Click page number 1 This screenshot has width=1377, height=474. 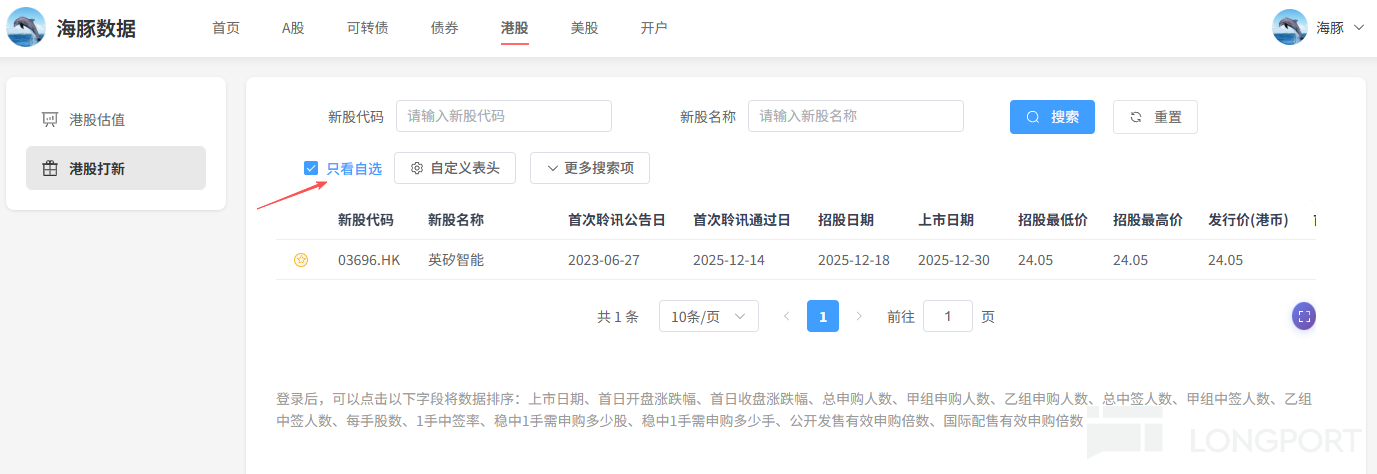823,316
